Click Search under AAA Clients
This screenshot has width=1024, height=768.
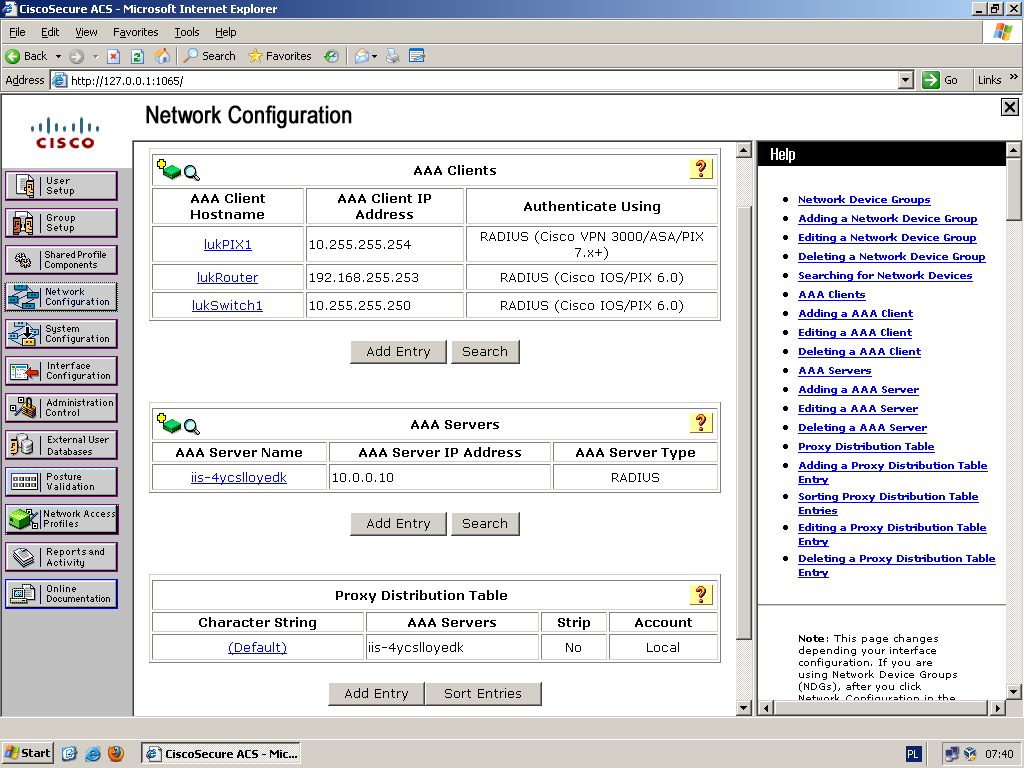coord(485,351)
